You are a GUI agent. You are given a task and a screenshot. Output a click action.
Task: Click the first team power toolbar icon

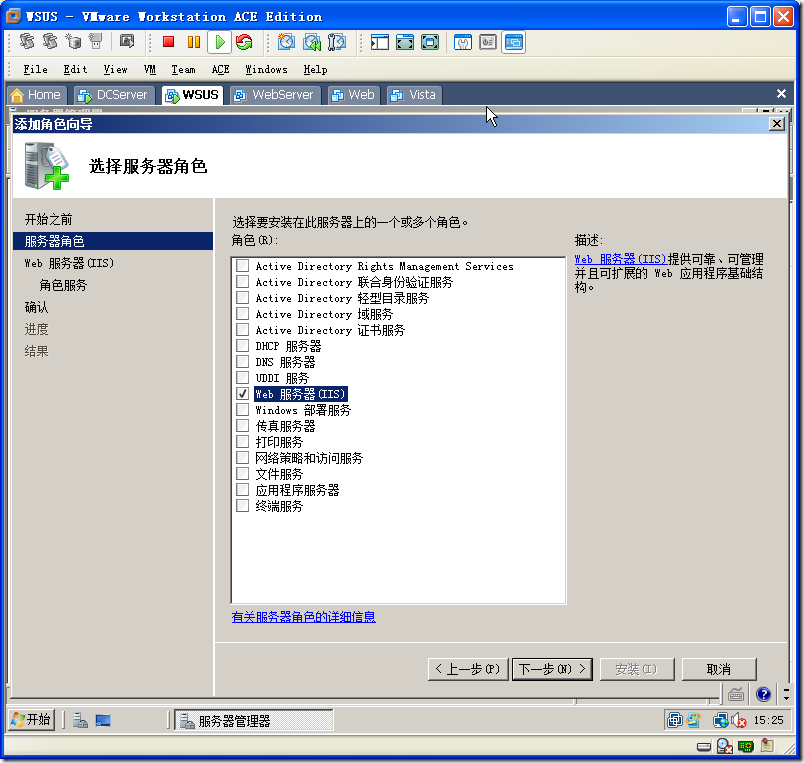[27, 41]
